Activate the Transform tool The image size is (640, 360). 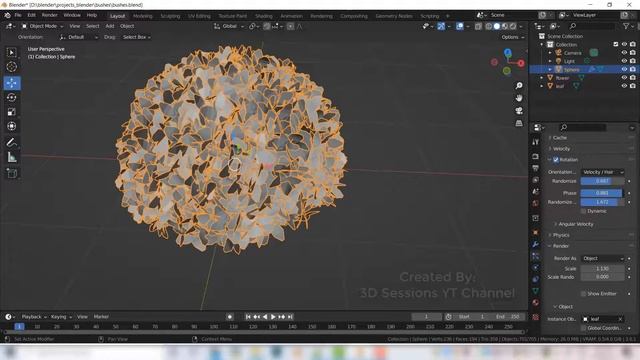pyautogui.click(x=11, y=126)
